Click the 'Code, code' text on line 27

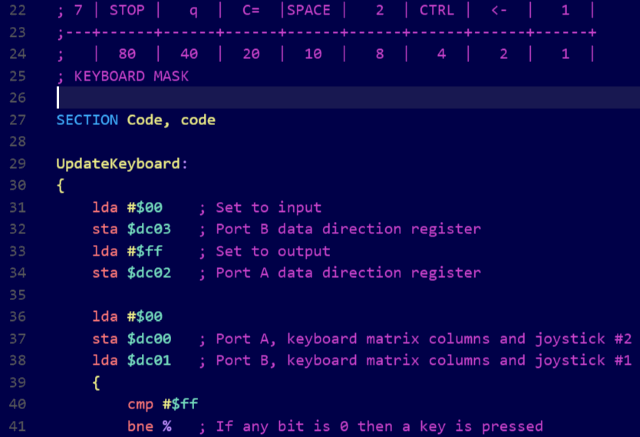[x=171, y=120]
